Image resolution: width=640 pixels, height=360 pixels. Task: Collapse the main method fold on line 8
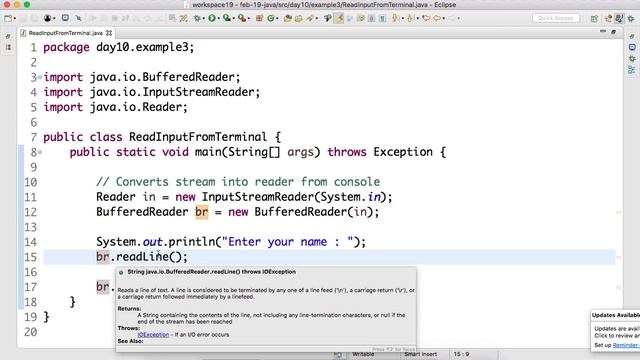[40, 152]
